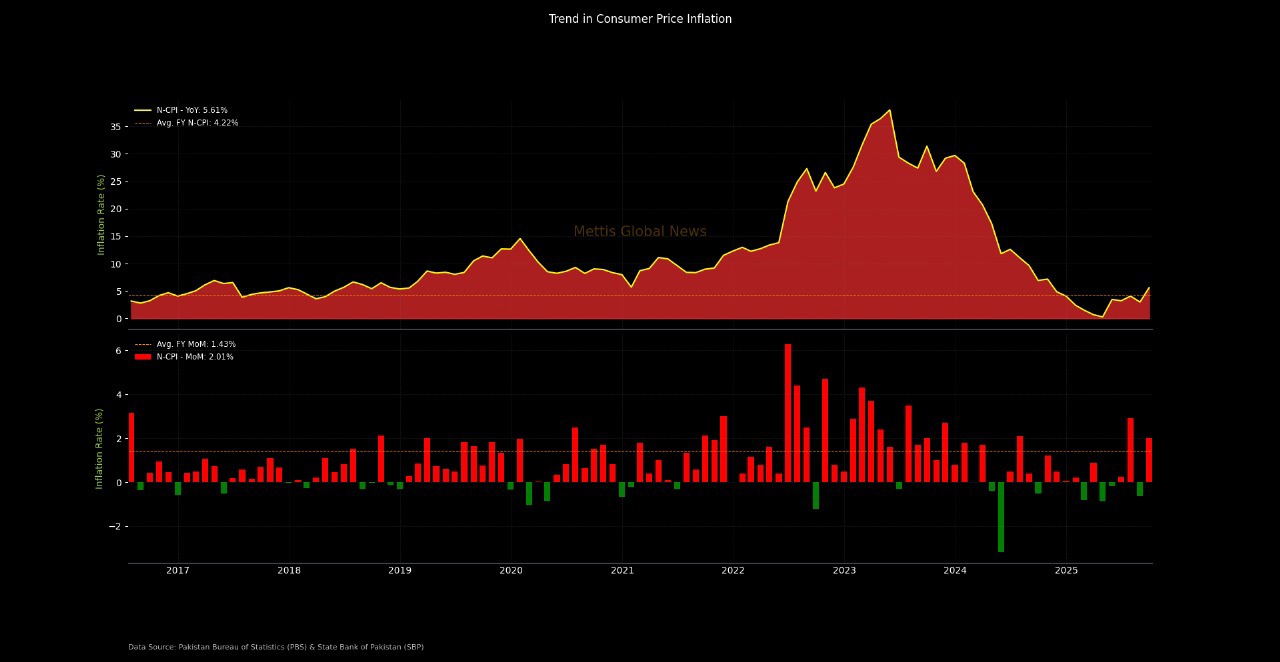The width and height of the screenshot is (1280, 662).
Task: Click the Mettis Global News watermark
Action: tap(640, 232)
